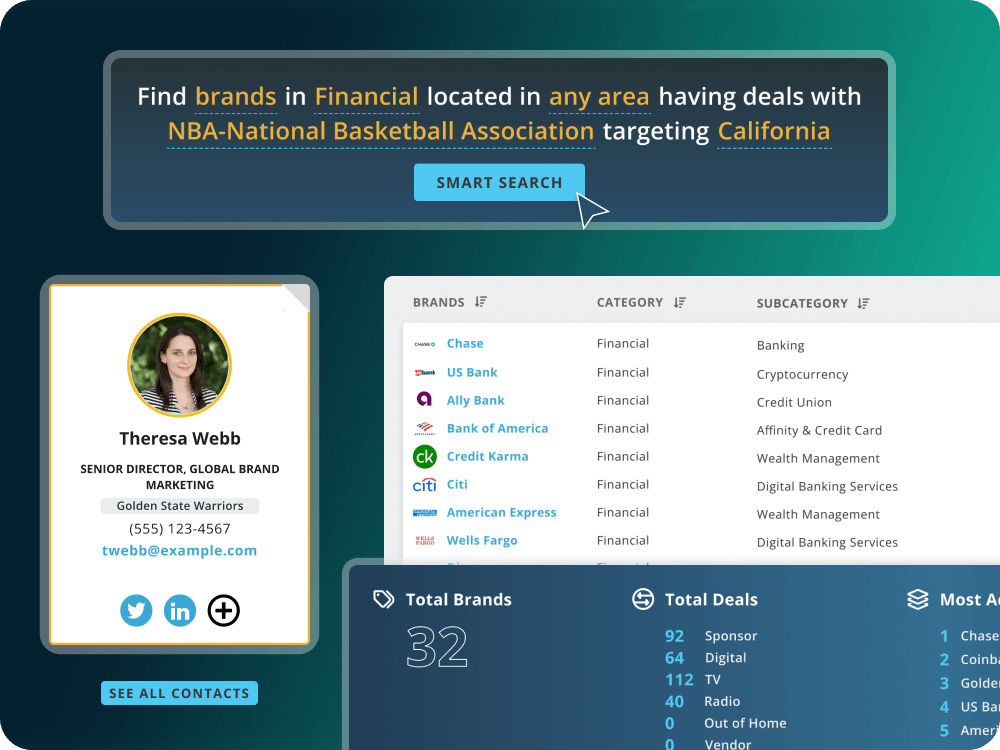Click the Category column header
Screen dimensions: 1000x750
coord(630,302)
